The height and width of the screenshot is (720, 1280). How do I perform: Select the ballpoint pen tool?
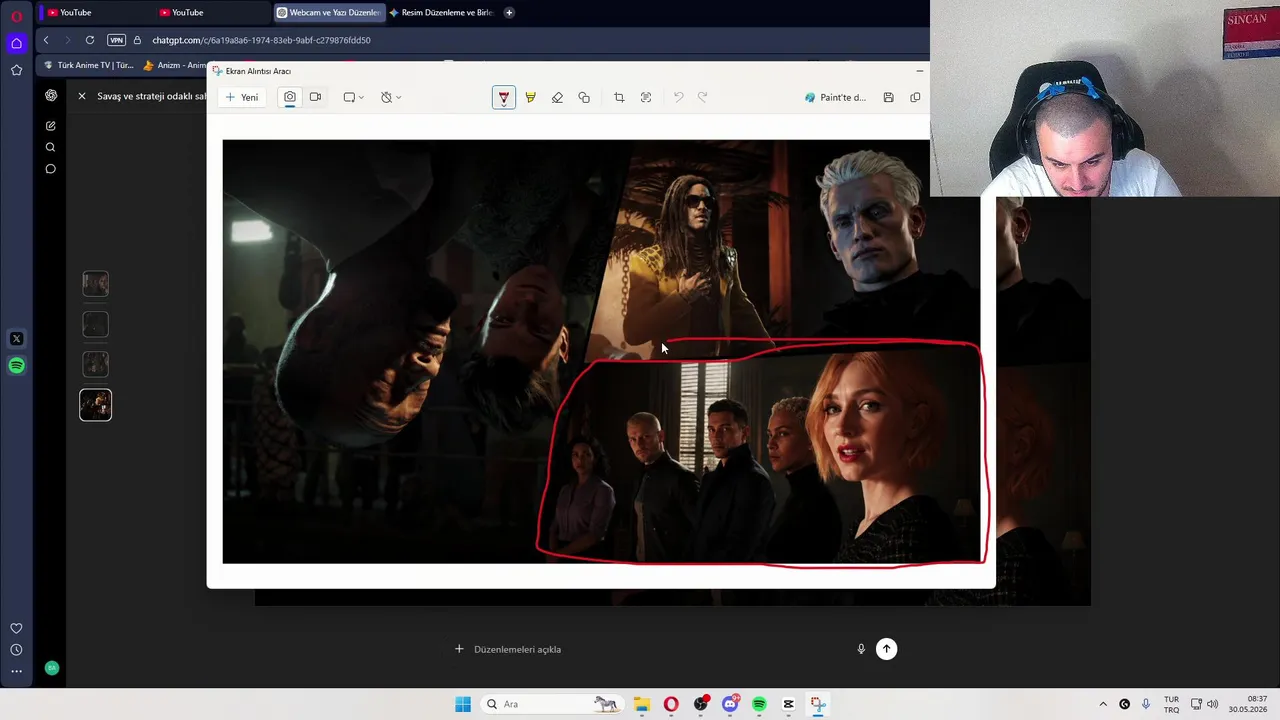(503, 97)
